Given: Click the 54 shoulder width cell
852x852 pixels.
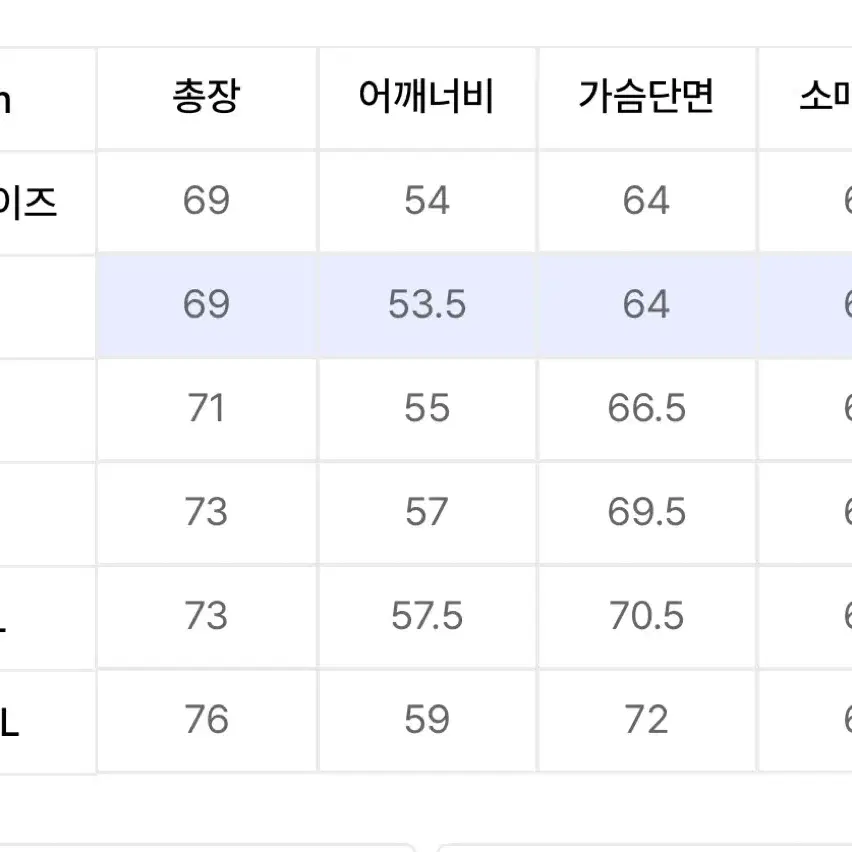Looking at the screenshot, I should tap(427, 201).
